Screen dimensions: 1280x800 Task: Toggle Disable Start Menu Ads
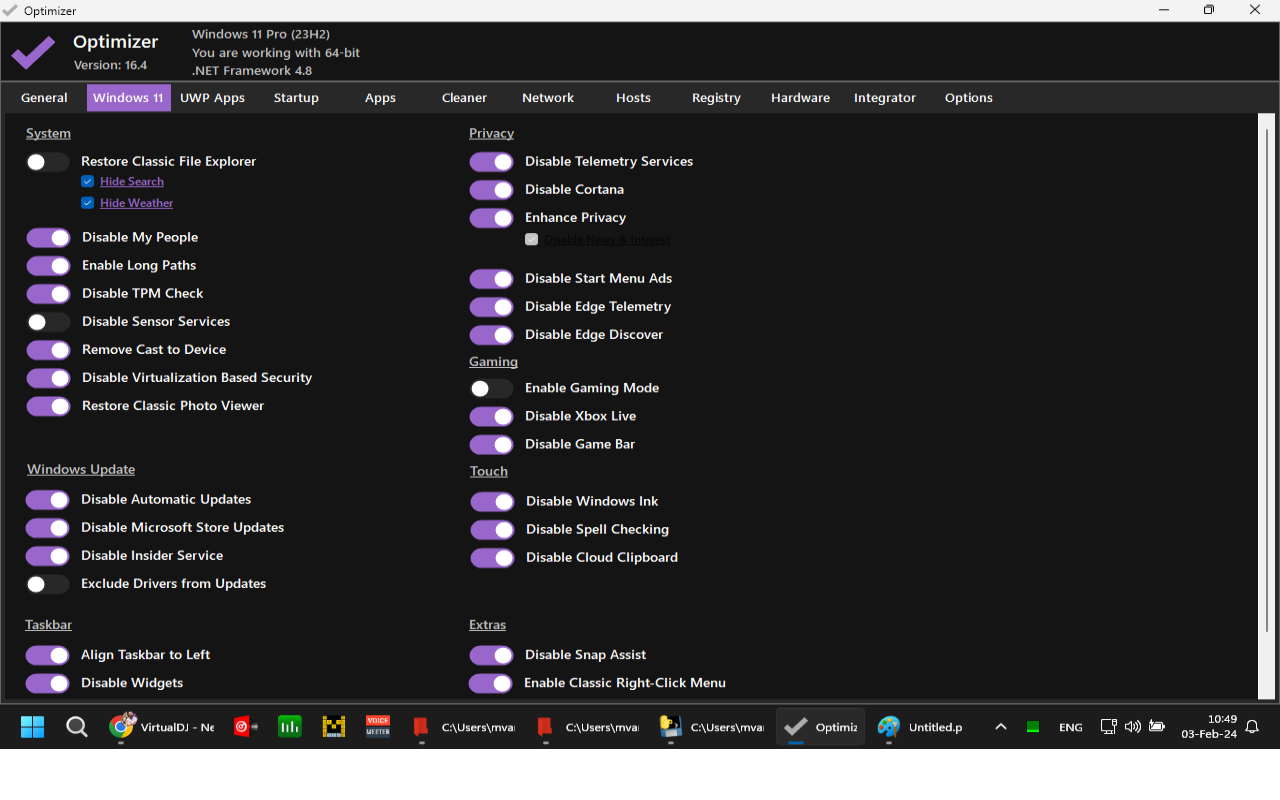(491, 279)
